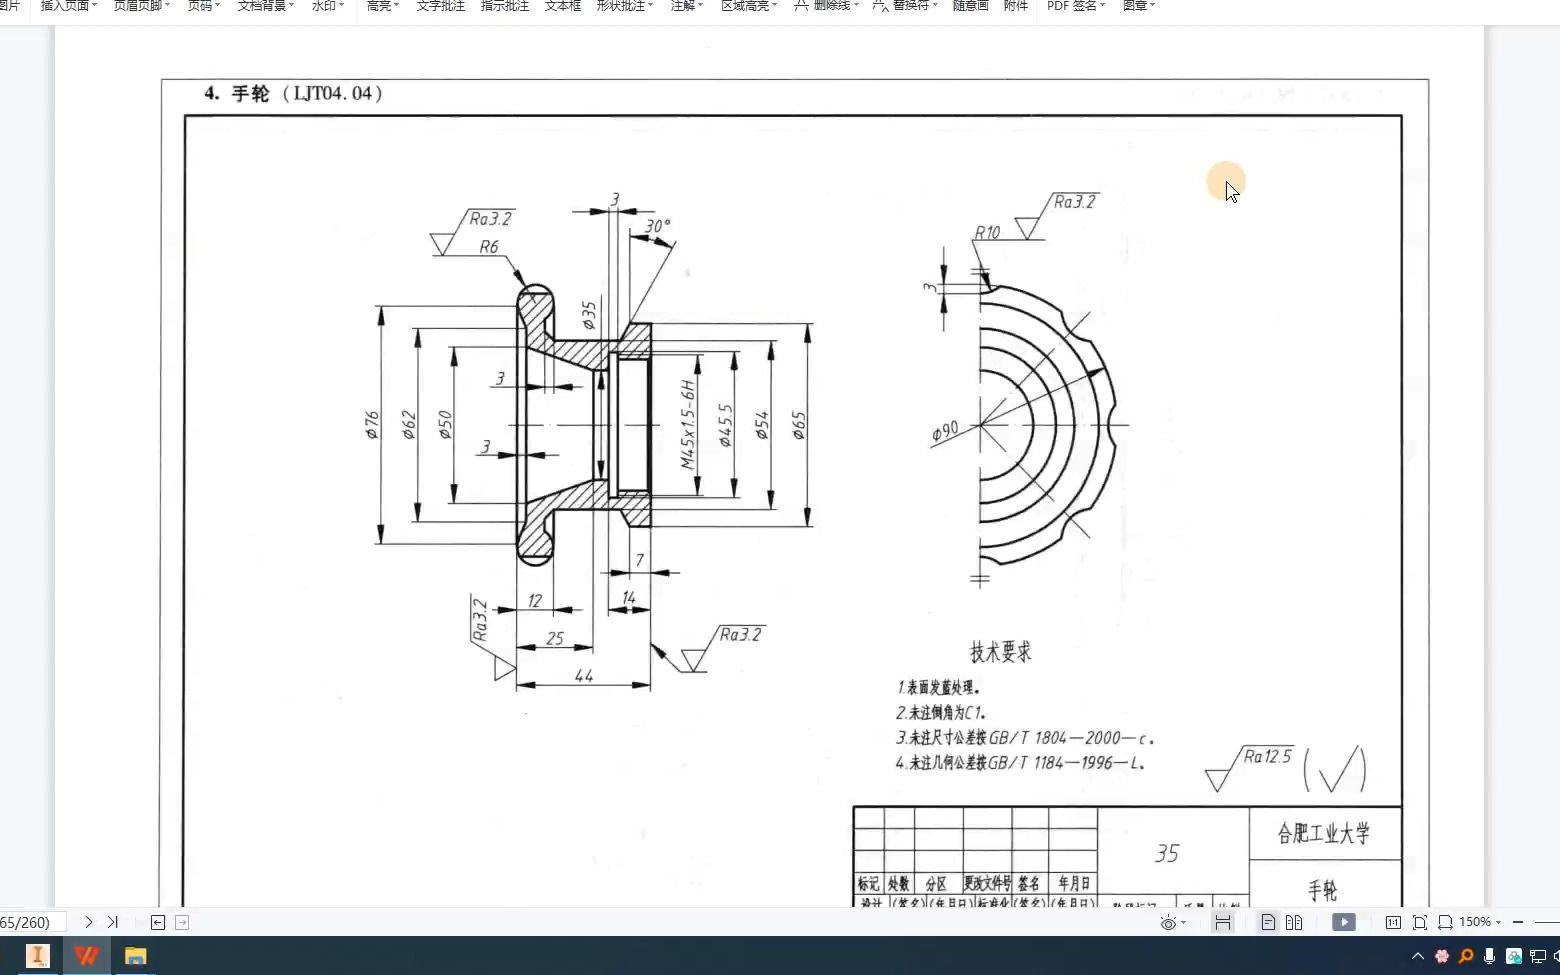
Task: Jump to the last page arrow
Action: [x=113, y=922]
